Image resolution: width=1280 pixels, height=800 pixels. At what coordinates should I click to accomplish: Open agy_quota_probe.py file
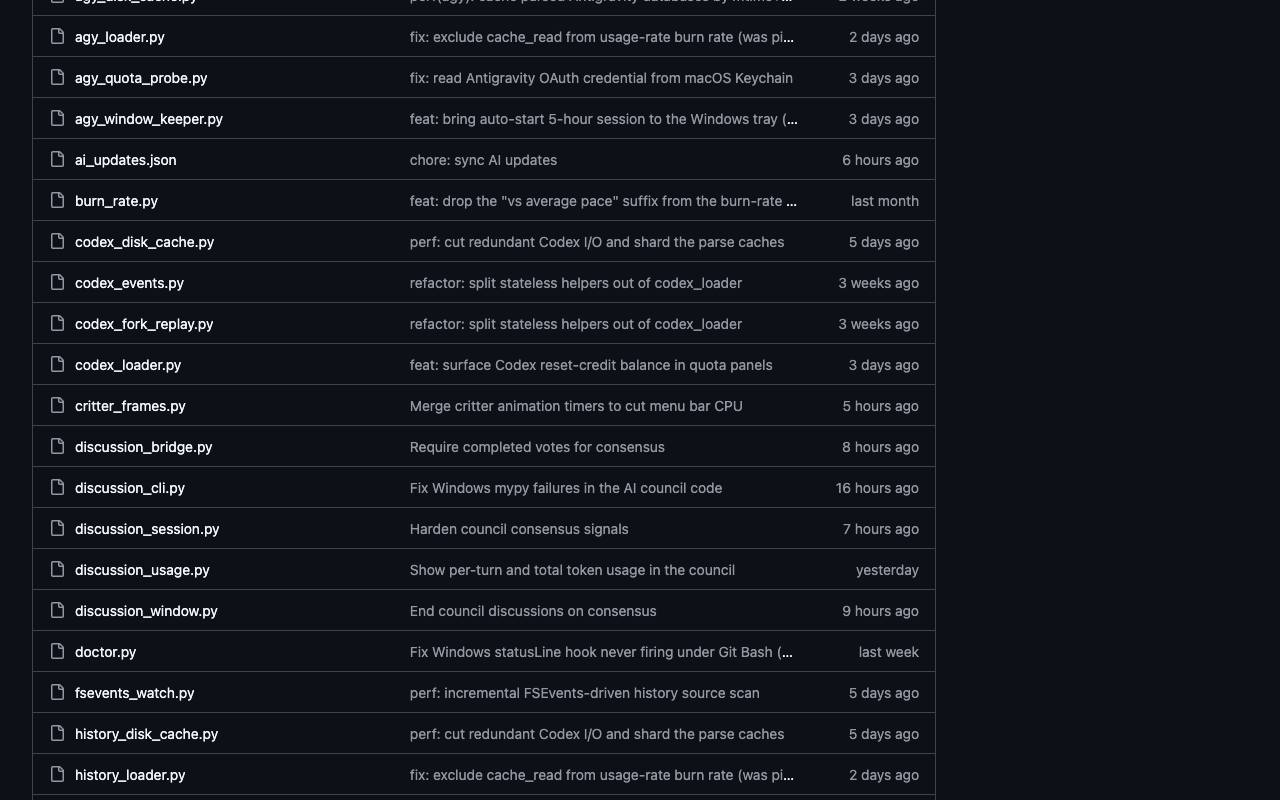click(141, 78)
